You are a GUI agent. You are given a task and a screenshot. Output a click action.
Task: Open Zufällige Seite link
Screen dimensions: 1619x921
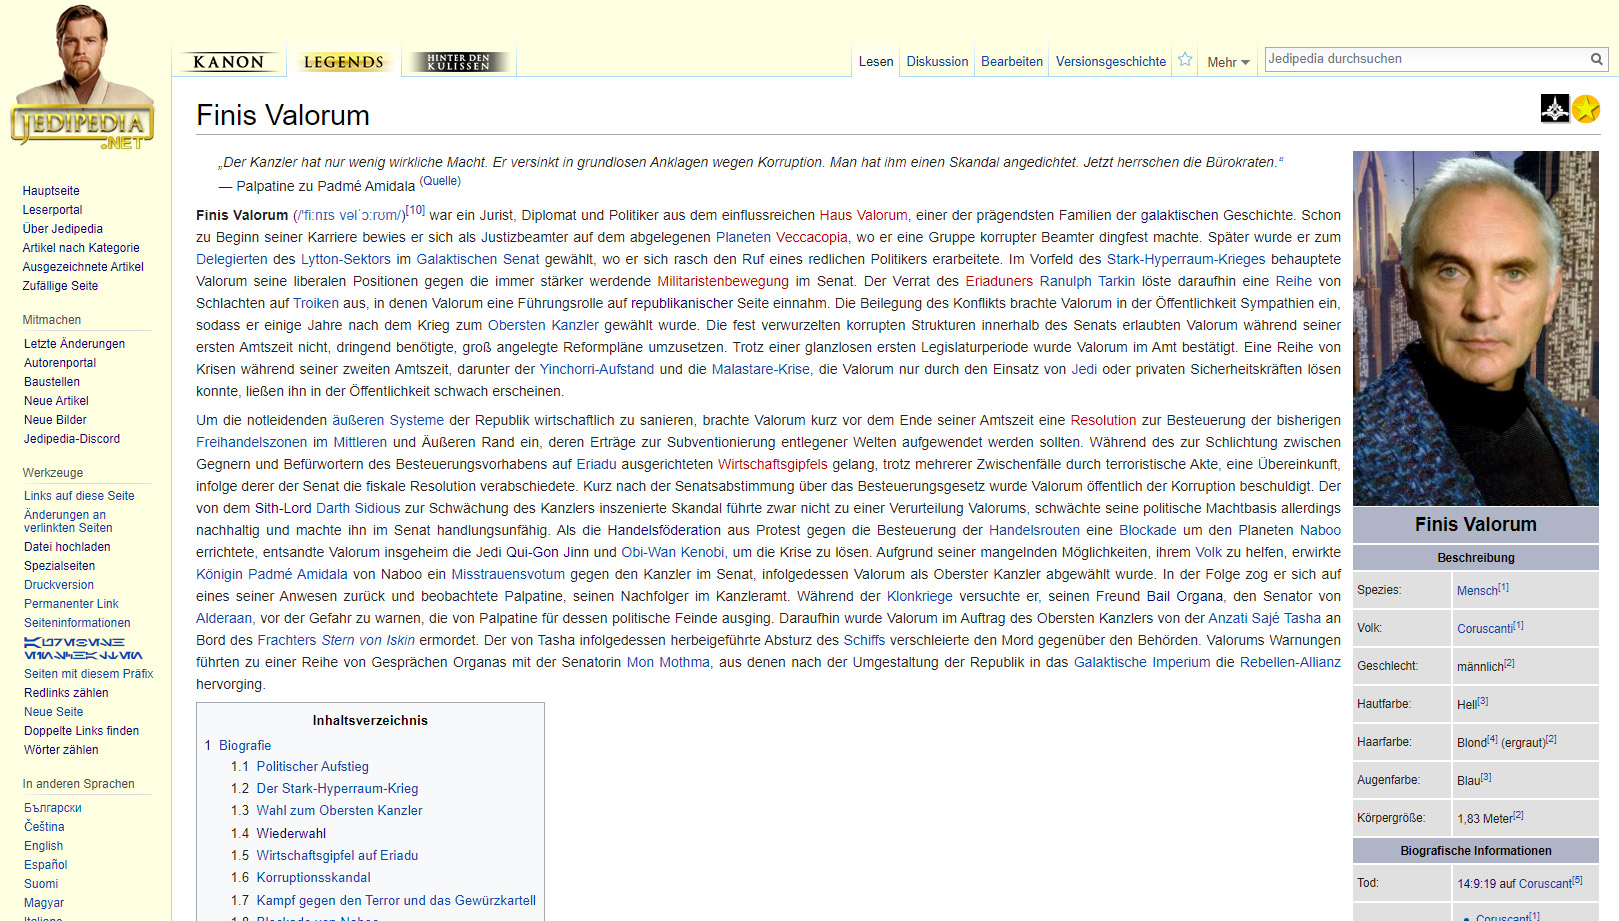tap(60, 286)
